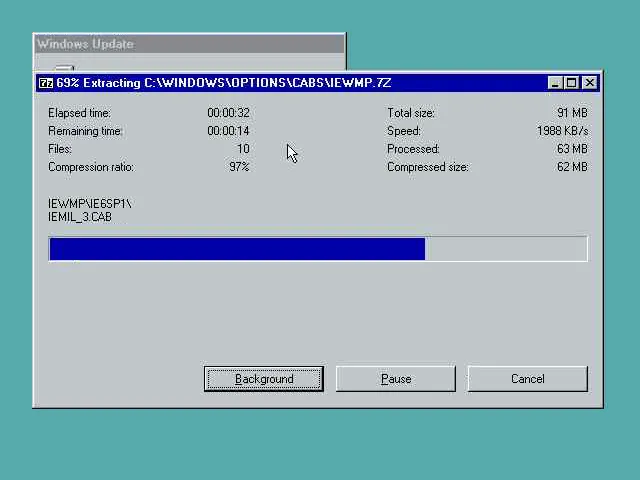Click the Processed value 63 MB
Image resolution: width=640 pixels, height=480 pixels.
click(x=572, y=149)
